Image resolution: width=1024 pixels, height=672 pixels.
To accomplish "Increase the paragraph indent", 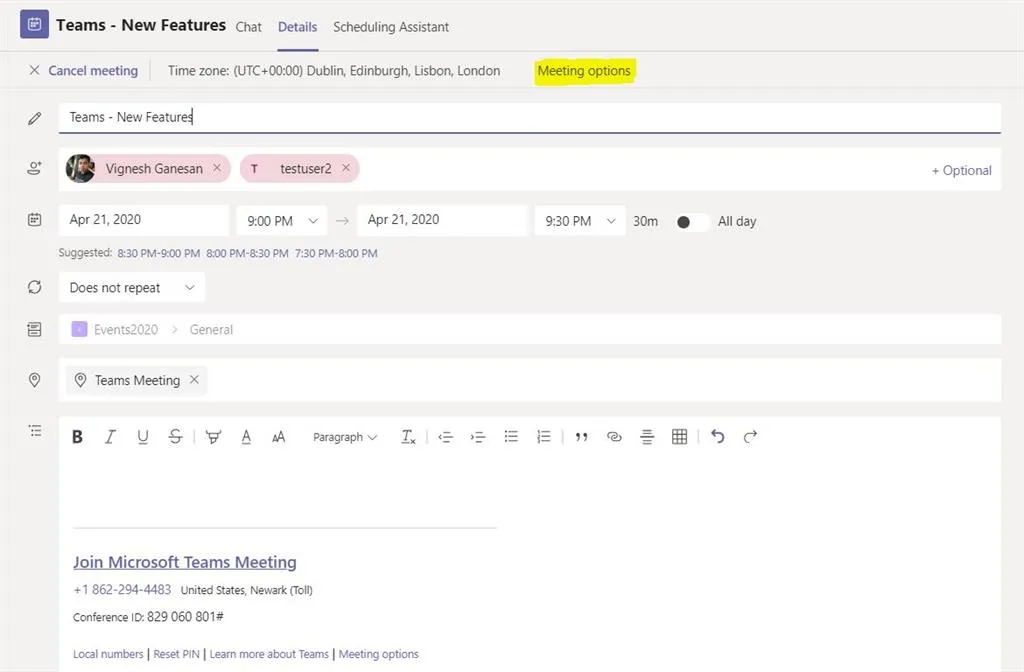I will click(478, 437).
